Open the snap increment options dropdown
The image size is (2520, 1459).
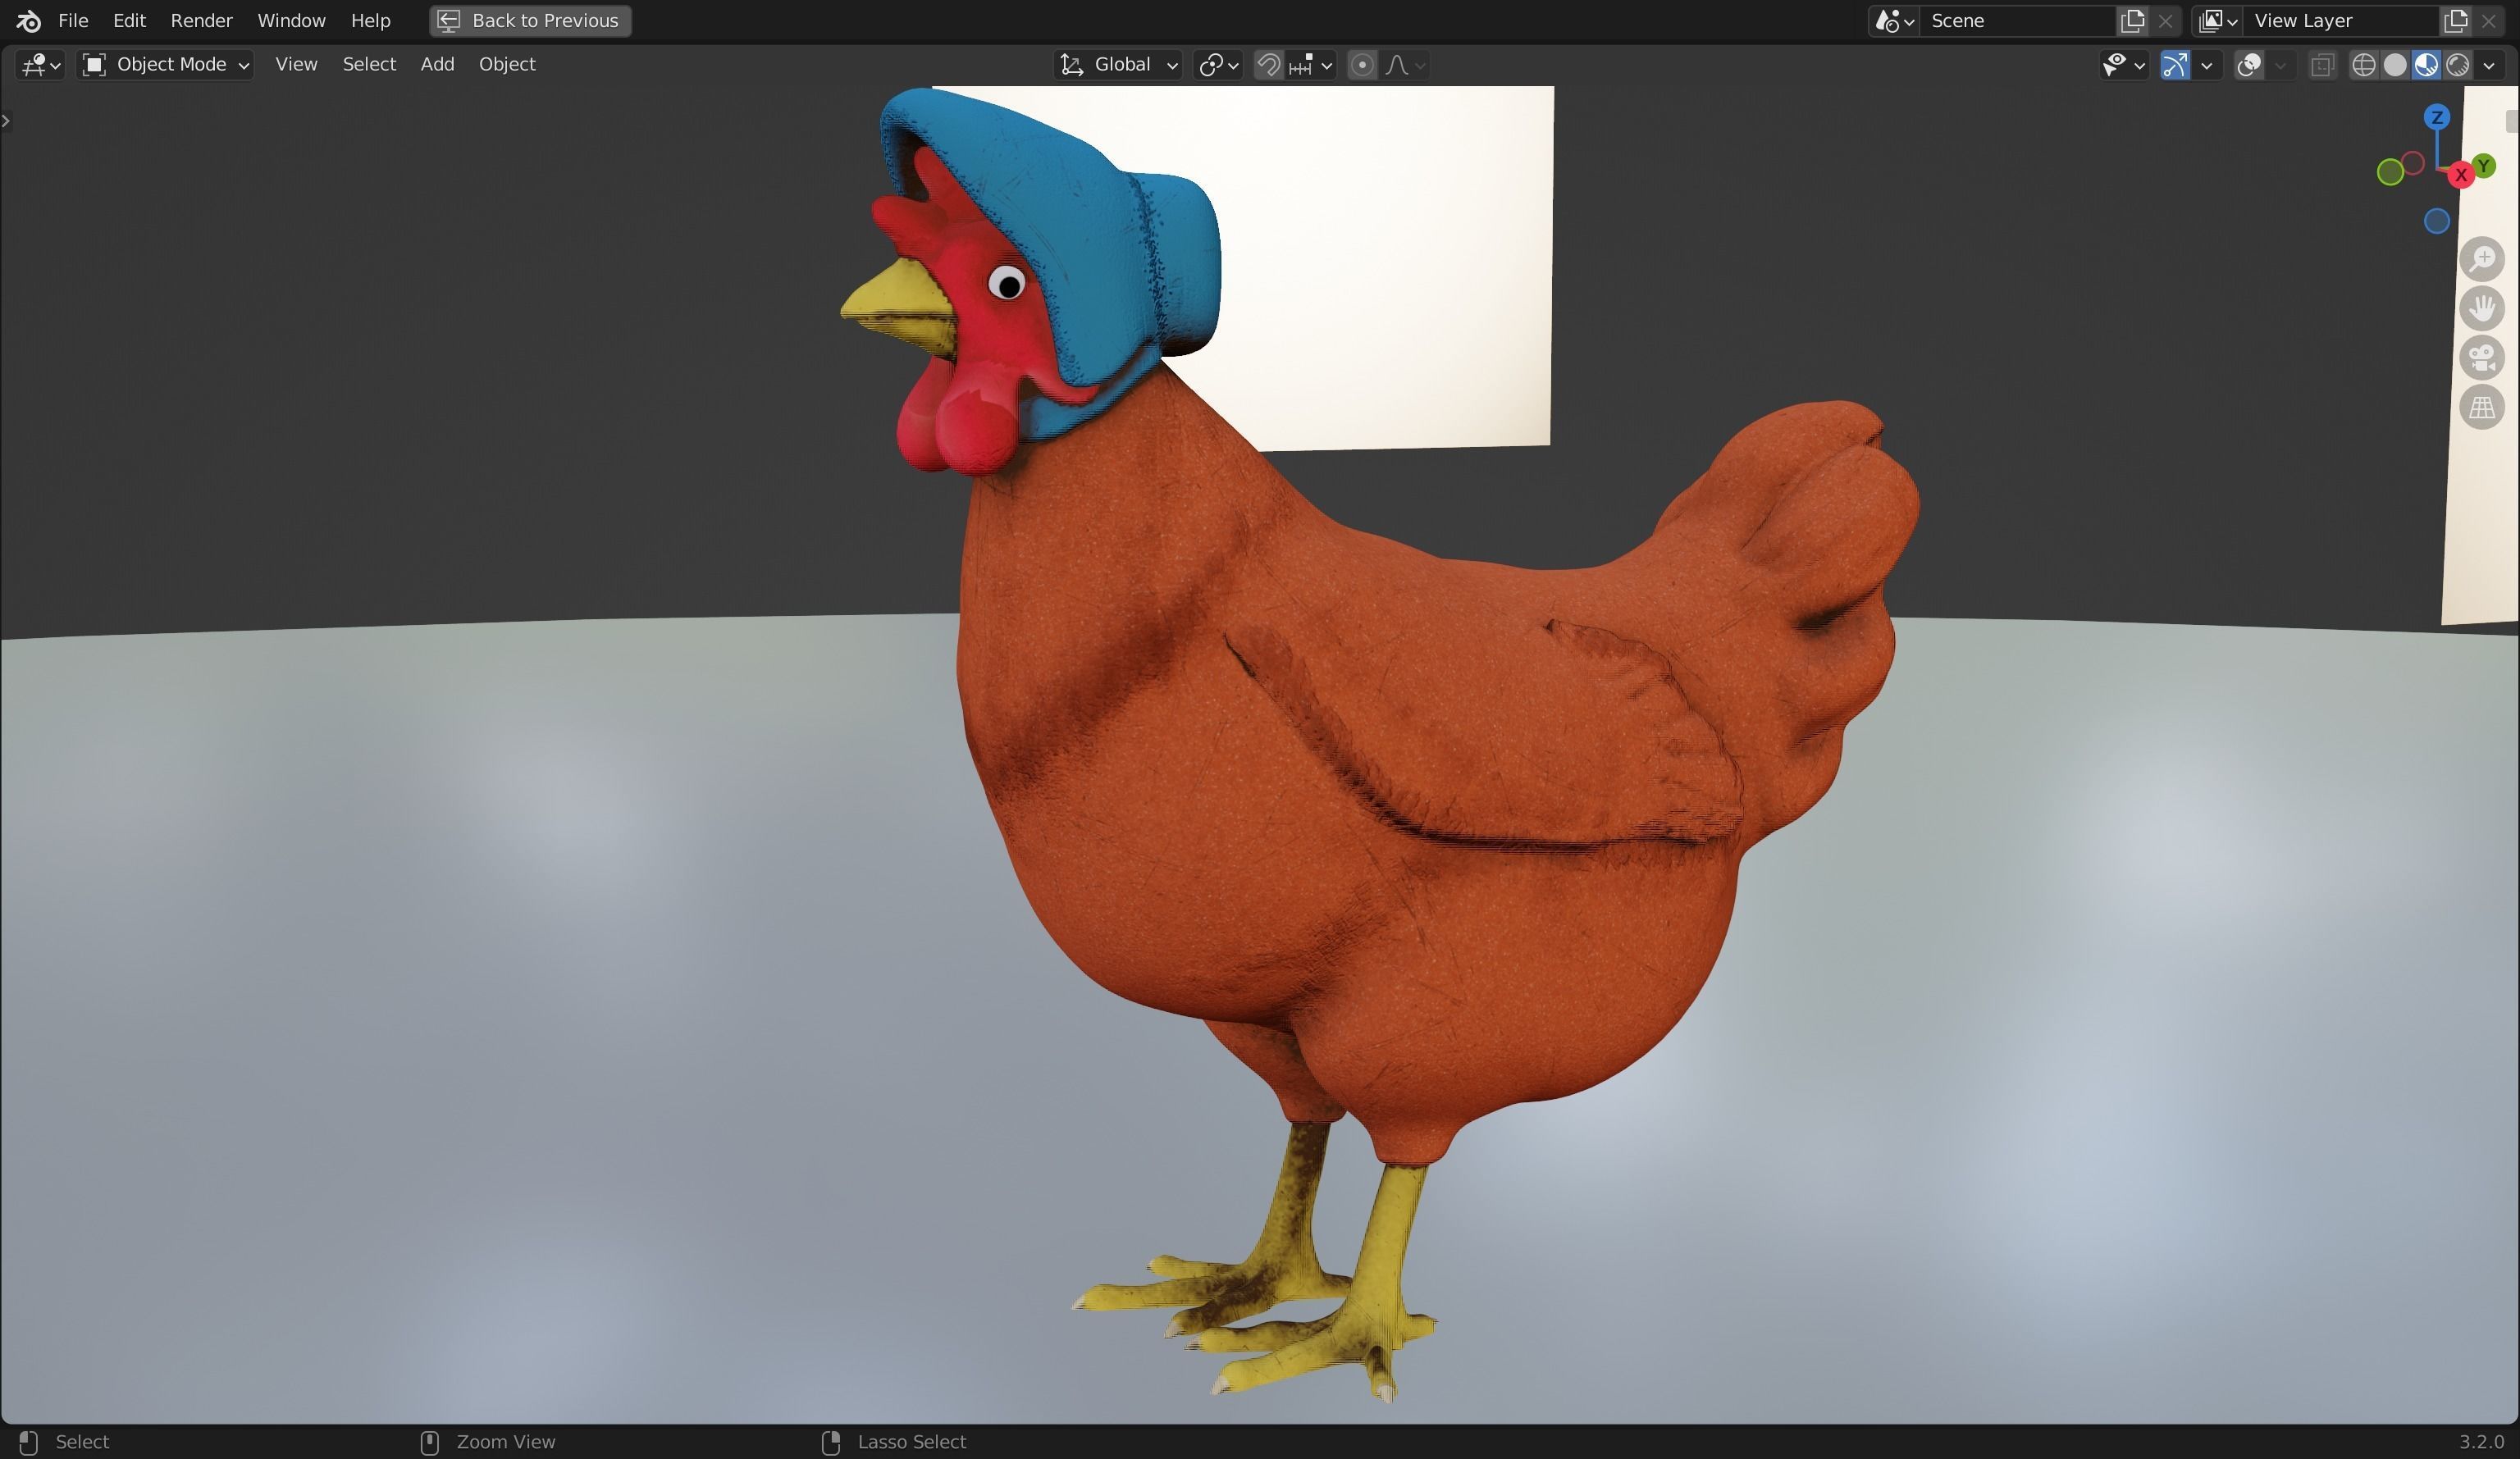pyautogui.click(x=1311, y=65)
